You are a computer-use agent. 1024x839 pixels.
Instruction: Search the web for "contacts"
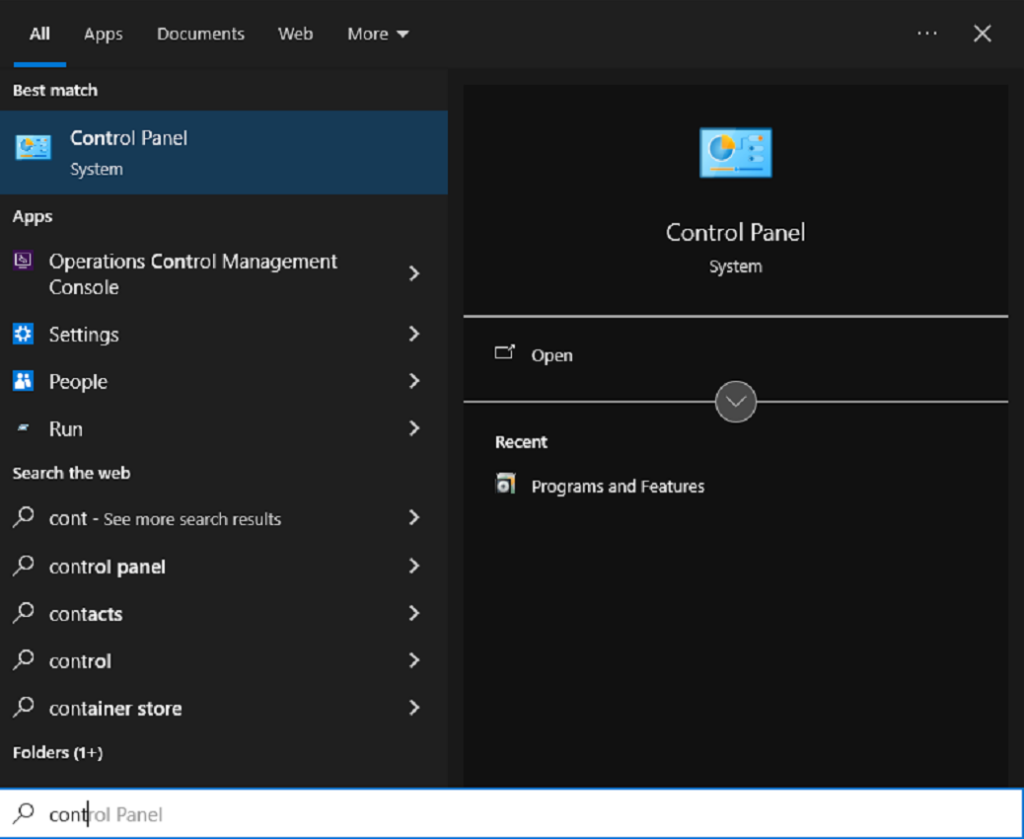click(x=86, y=614)
